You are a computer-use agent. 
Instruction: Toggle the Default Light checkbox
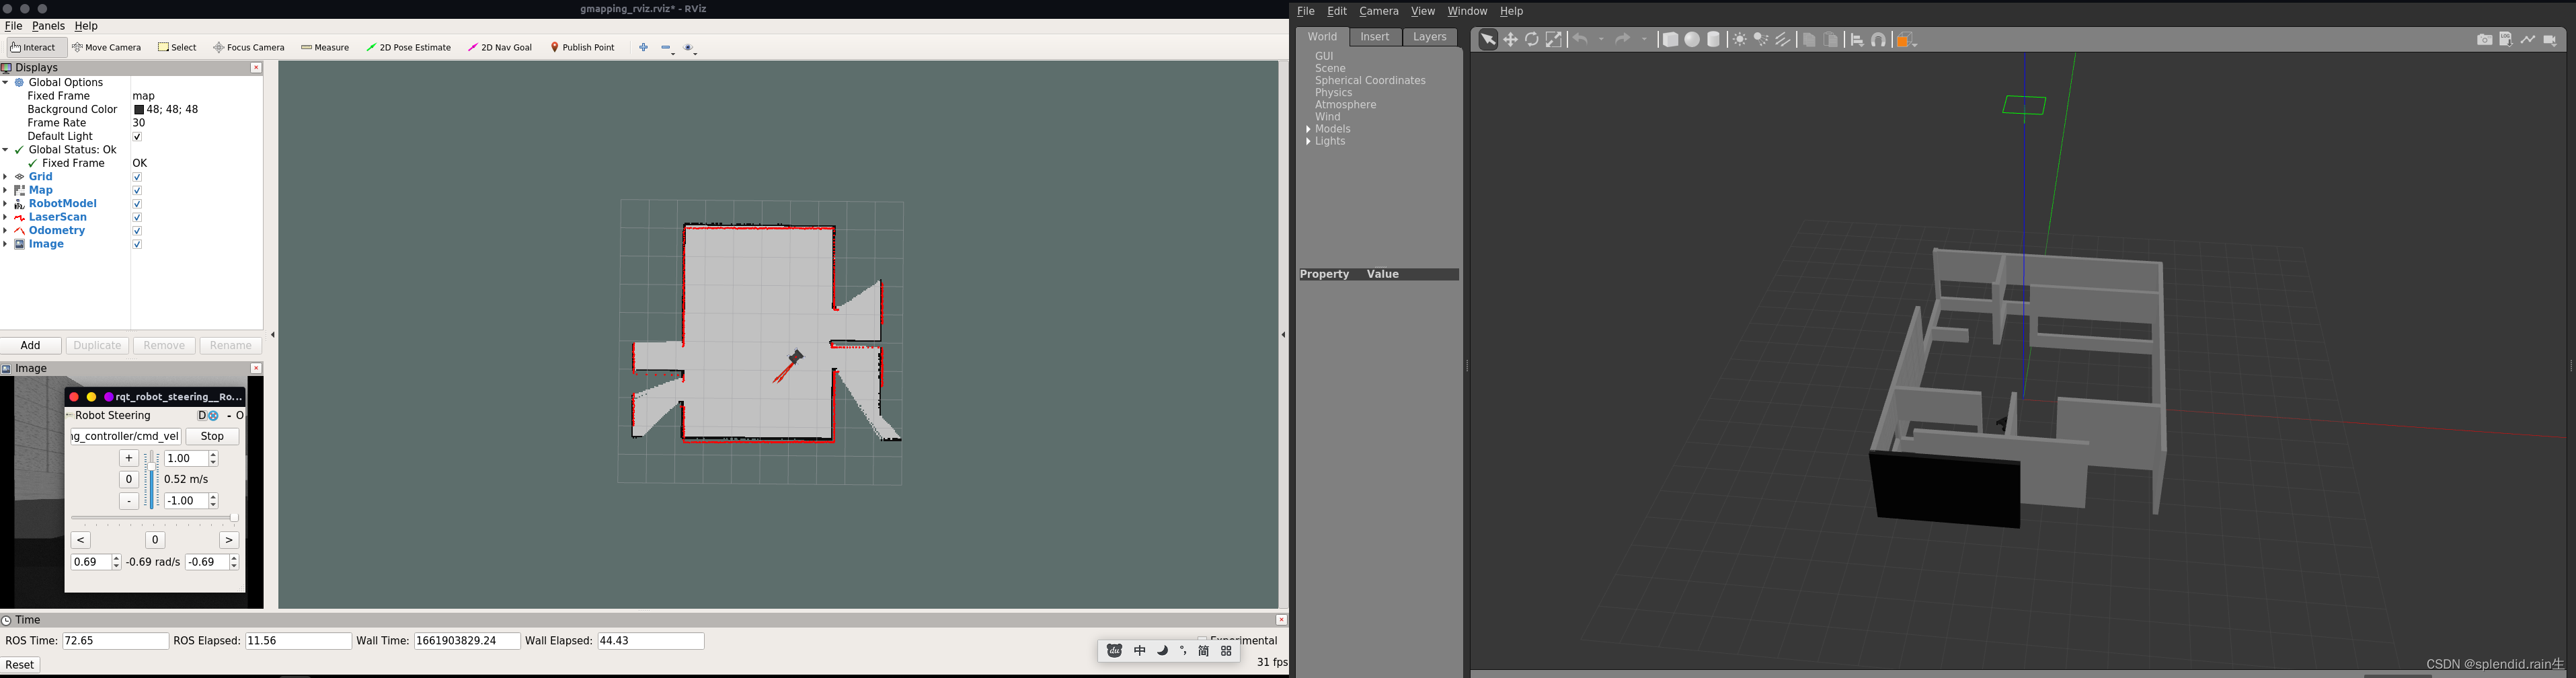point(137,137)
